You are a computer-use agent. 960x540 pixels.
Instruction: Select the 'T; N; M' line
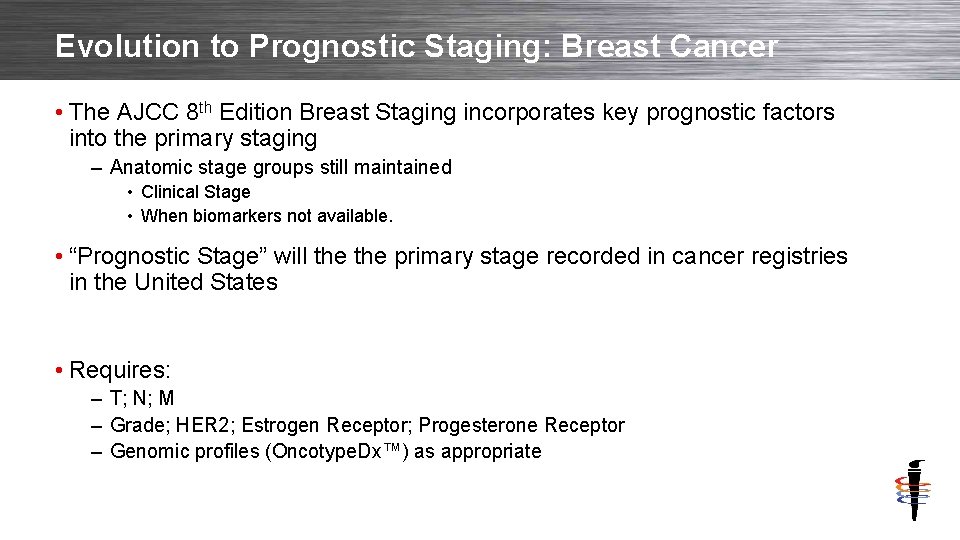coord(142,399)
